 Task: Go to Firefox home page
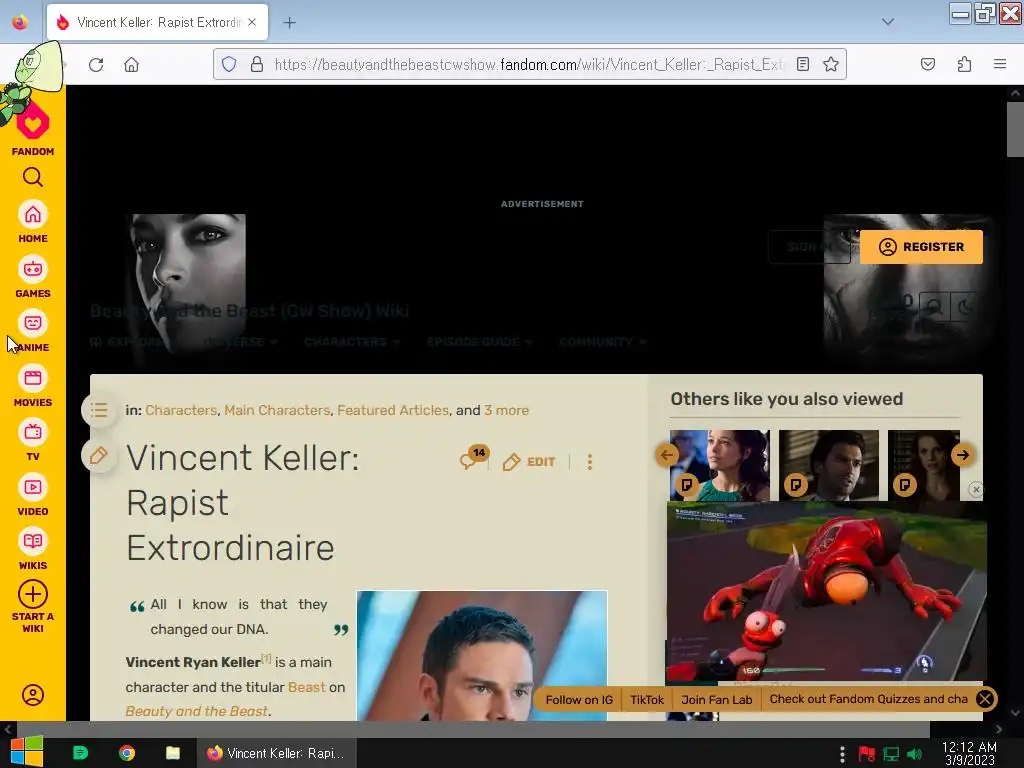click(x=132, y=65)
